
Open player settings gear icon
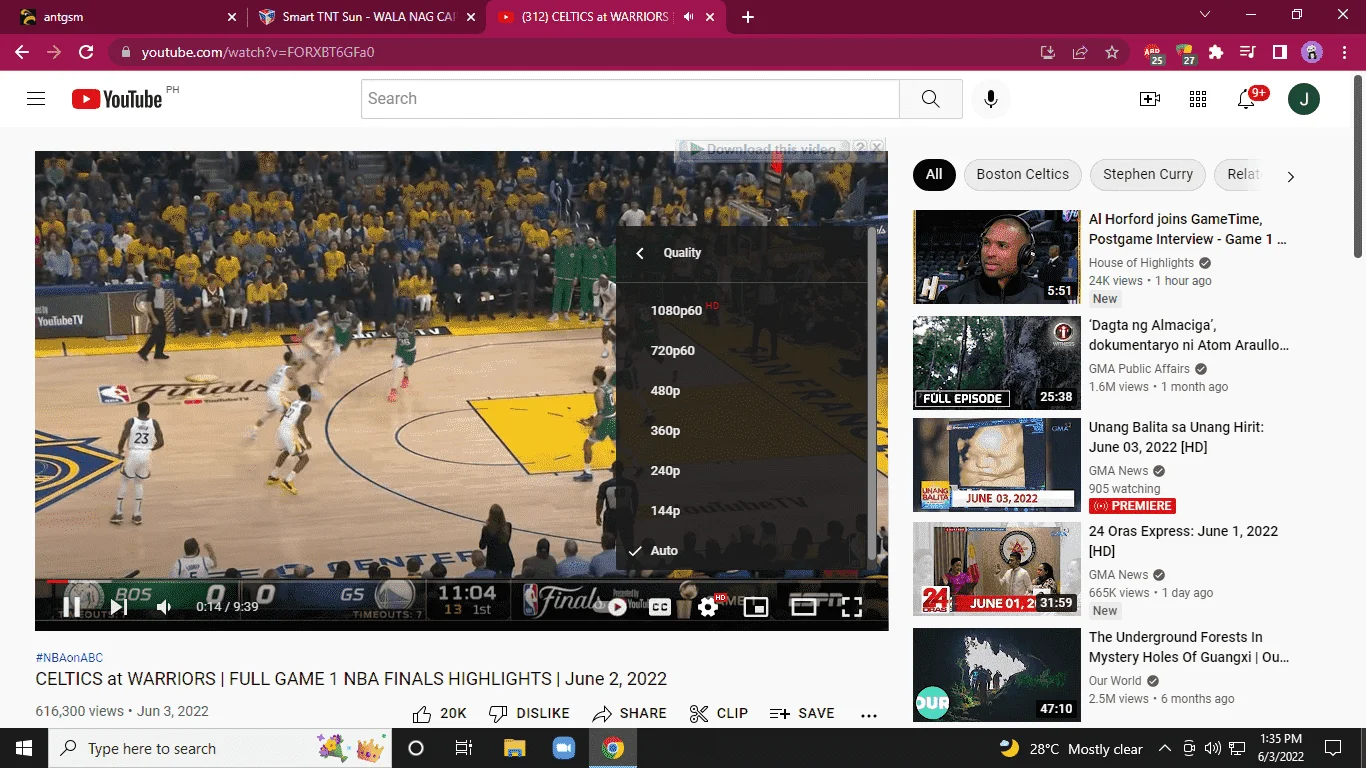coord(708,606)
